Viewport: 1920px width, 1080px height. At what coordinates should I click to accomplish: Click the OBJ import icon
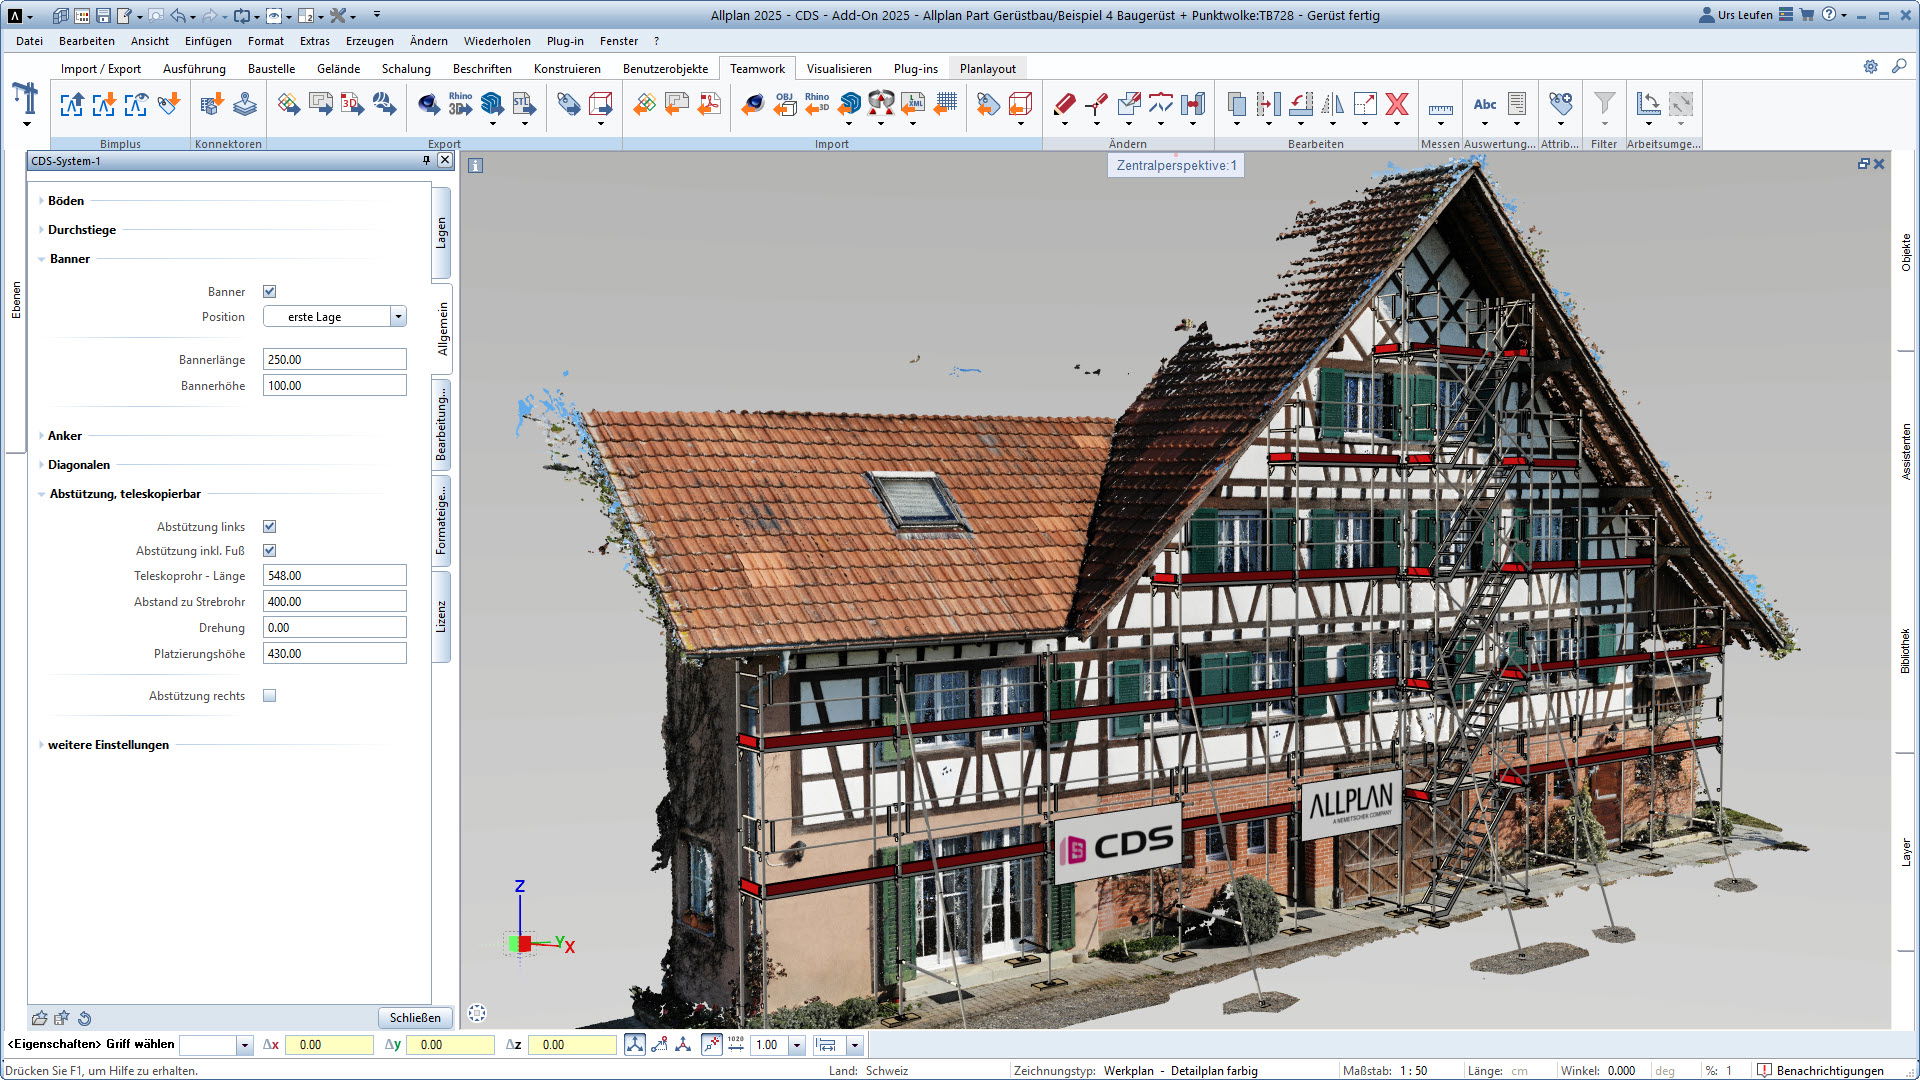(x=785, y=104)
